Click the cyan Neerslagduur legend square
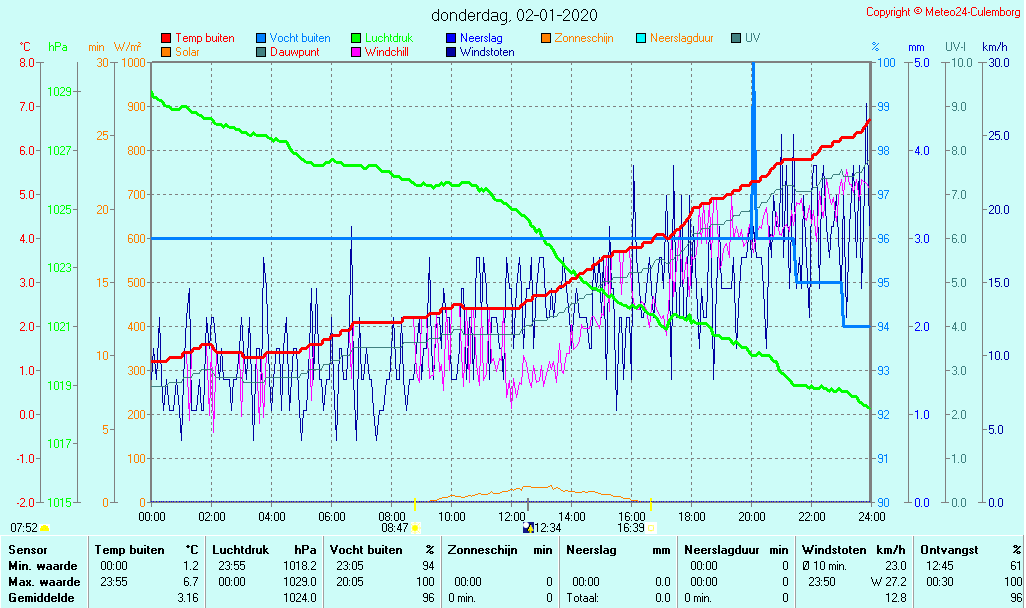The height and width of the screenshot is (608, 1026). pos(641,38)
